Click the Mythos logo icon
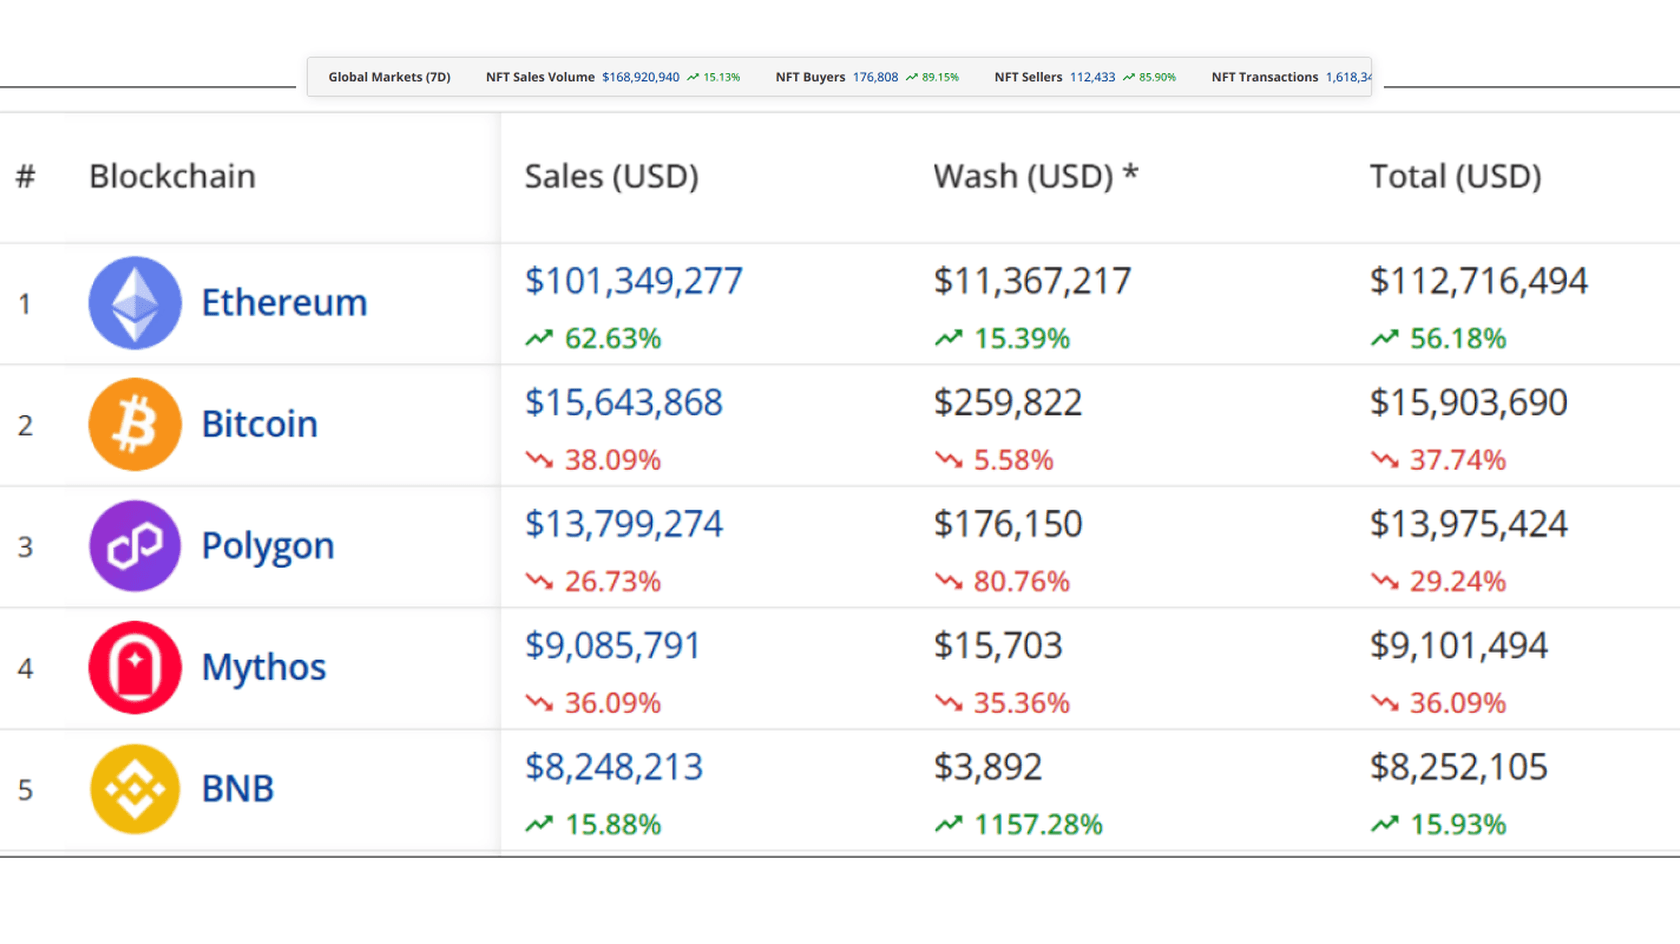The width and height of the screenshot is (1680, 944). [x=135, y=667]
